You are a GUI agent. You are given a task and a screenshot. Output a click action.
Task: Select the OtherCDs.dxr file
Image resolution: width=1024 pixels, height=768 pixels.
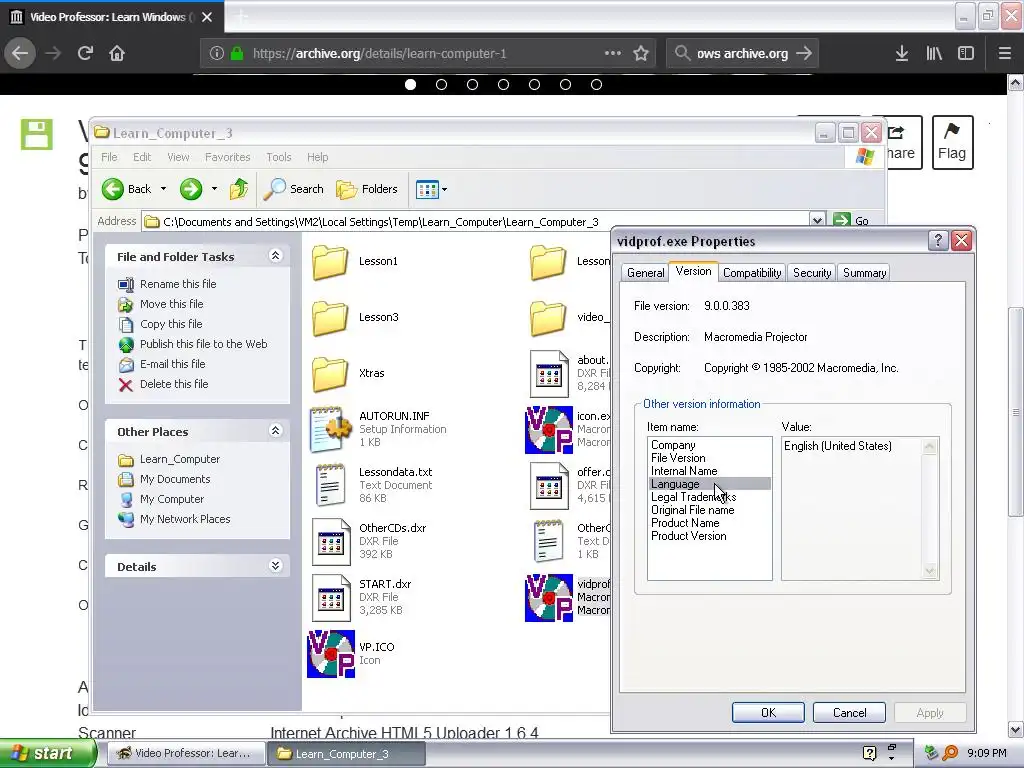[369, 541]
